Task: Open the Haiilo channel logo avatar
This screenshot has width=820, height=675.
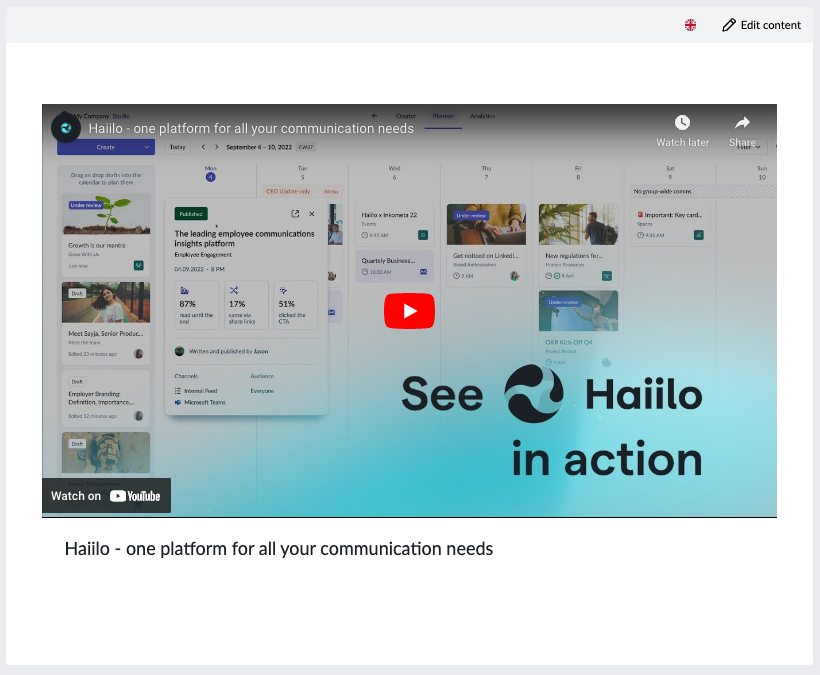Action: (66, 128)
